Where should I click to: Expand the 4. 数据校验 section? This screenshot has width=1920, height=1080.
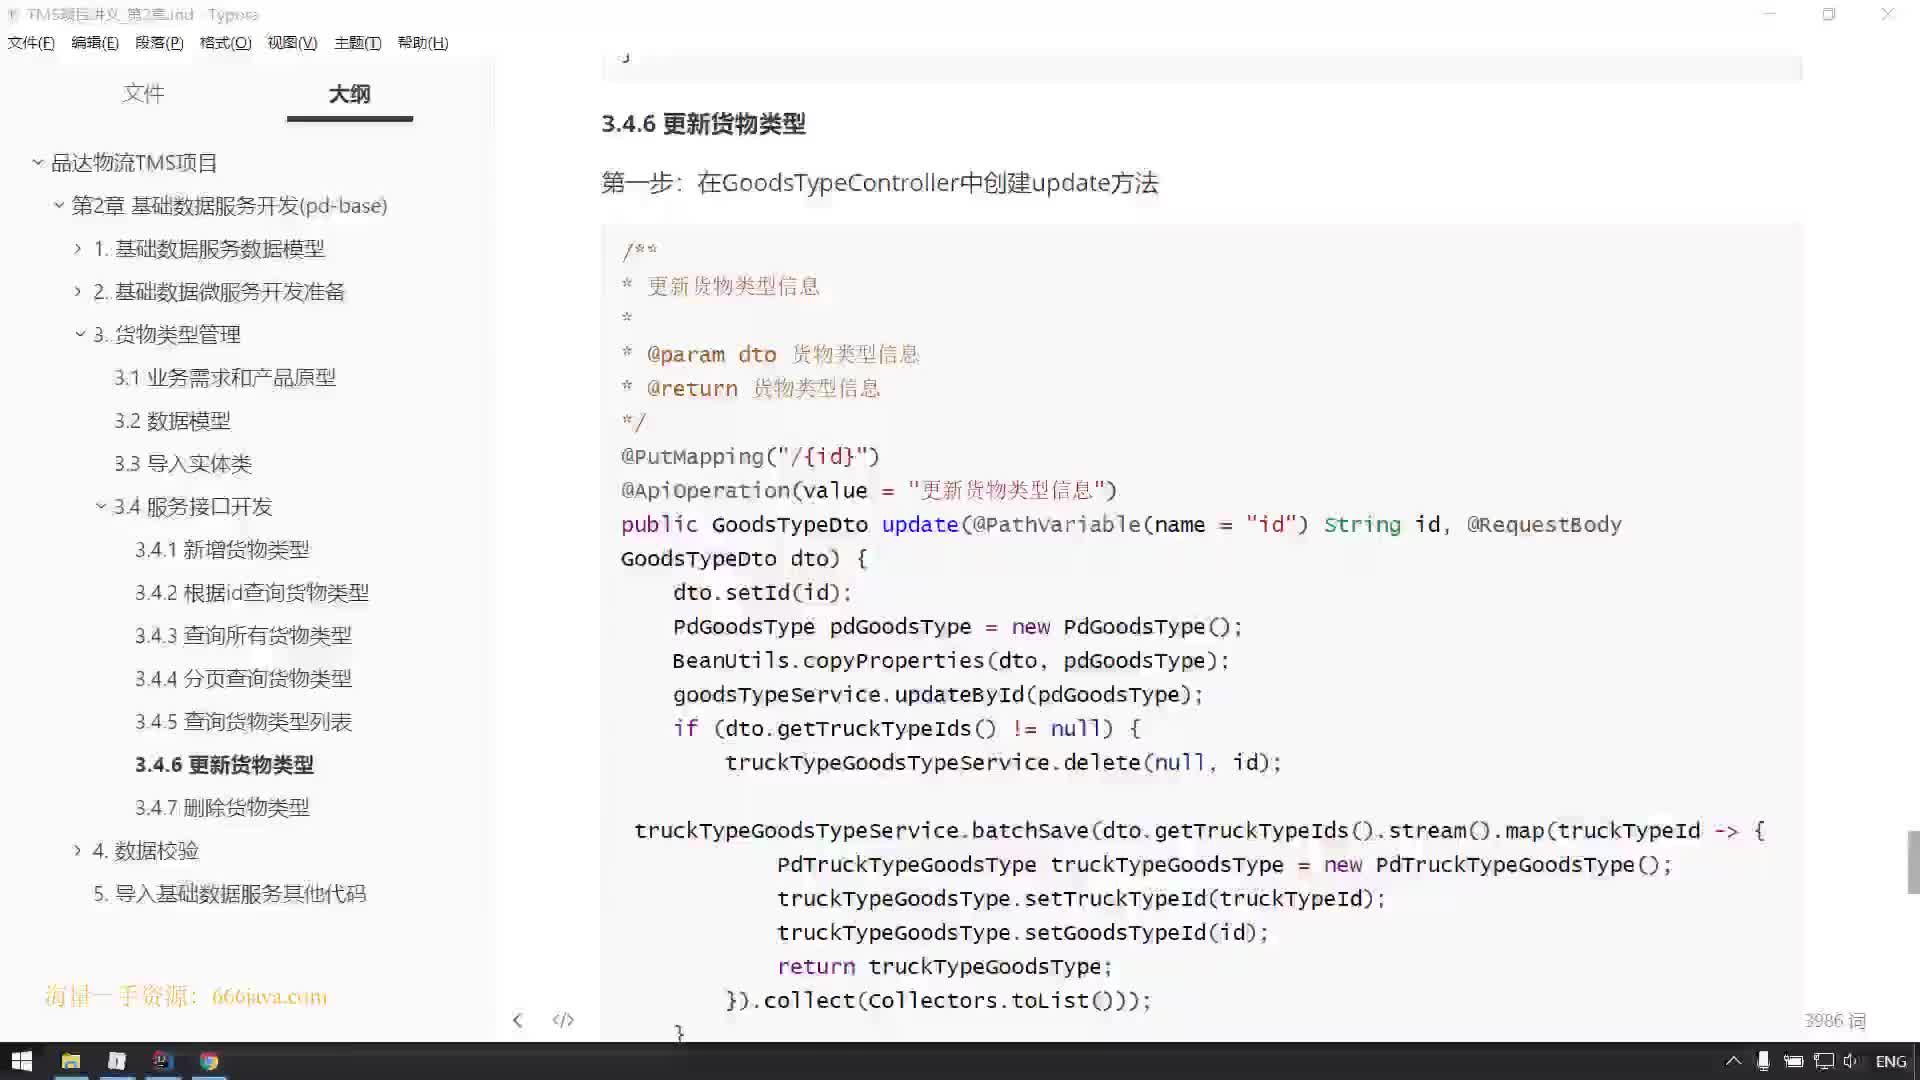click(78, 850)
